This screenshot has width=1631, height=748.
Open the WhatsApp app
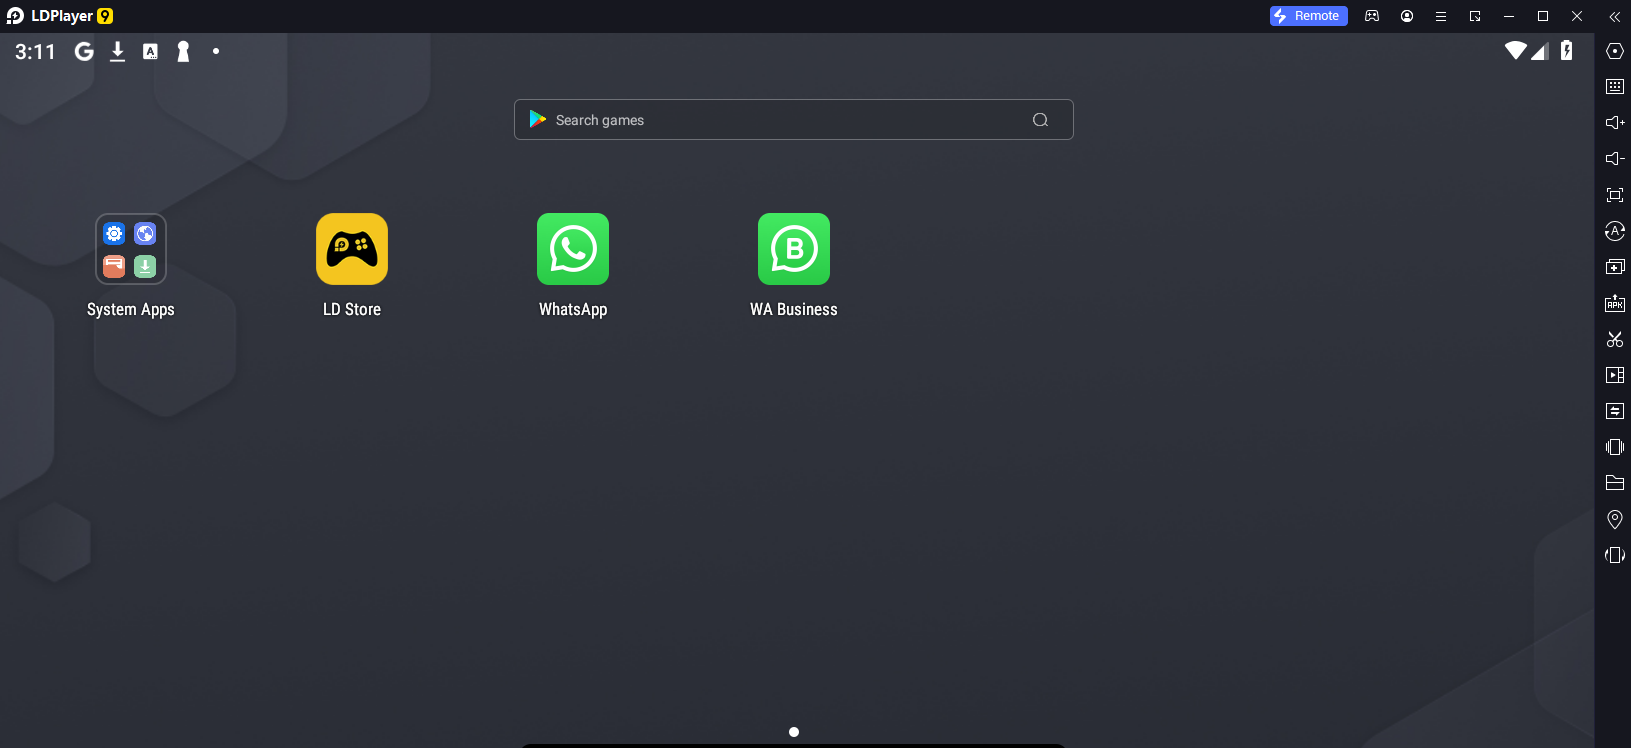tap(573, 249)
